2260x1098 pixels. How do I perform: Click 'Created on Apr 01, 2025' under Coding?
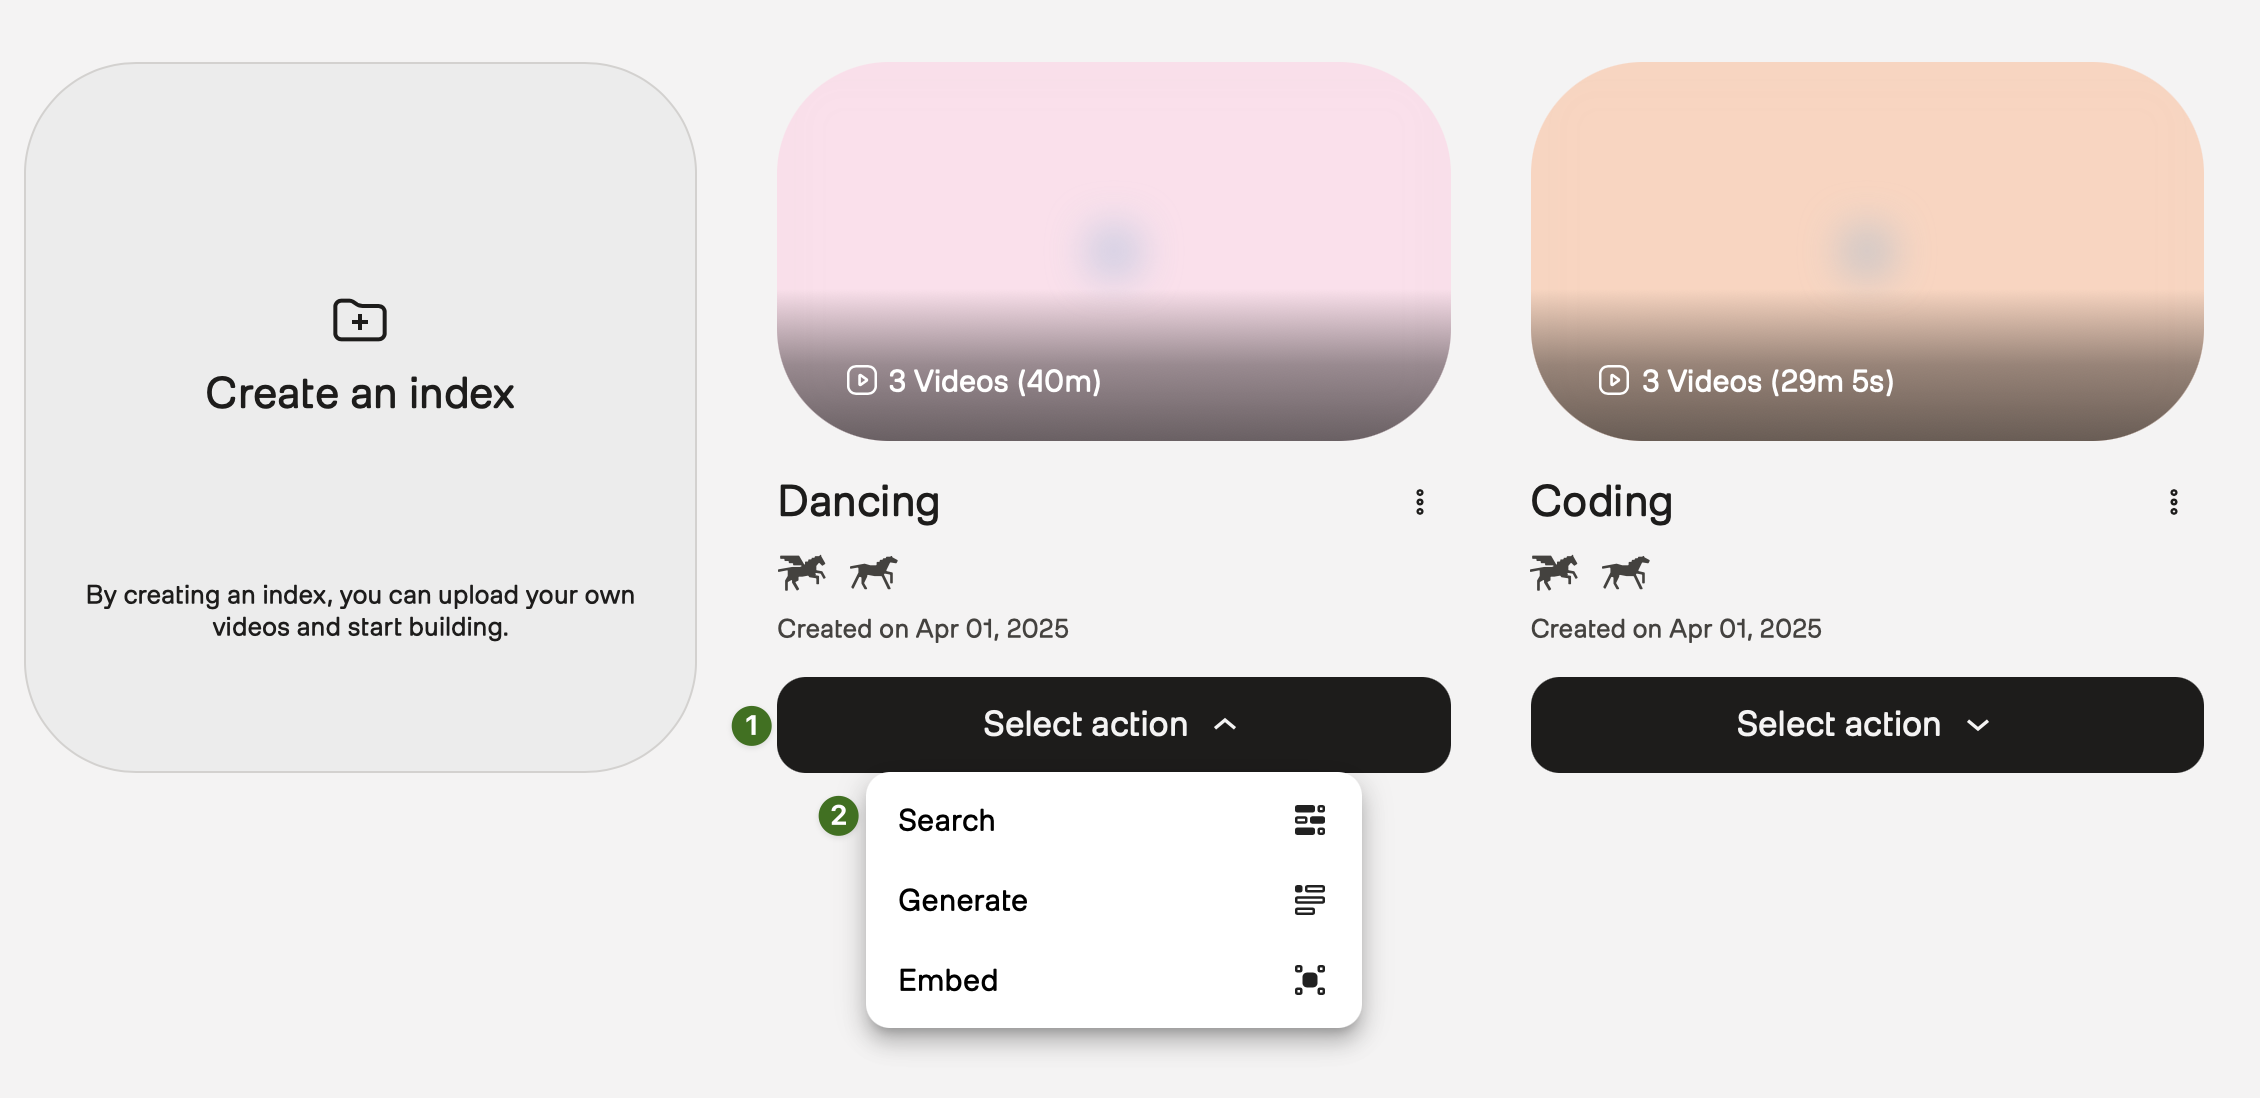pos(1676,629)
